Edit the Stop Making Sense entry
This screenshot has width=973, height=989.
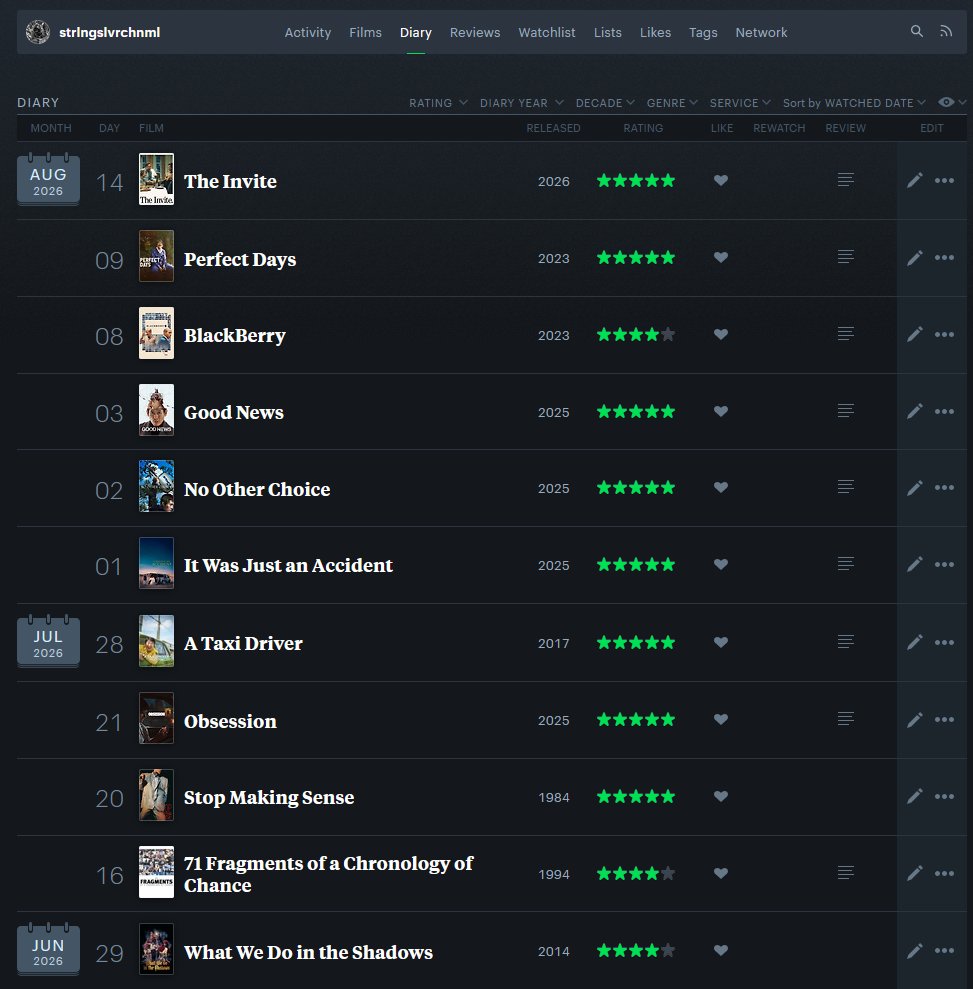[x=914, y=797]
